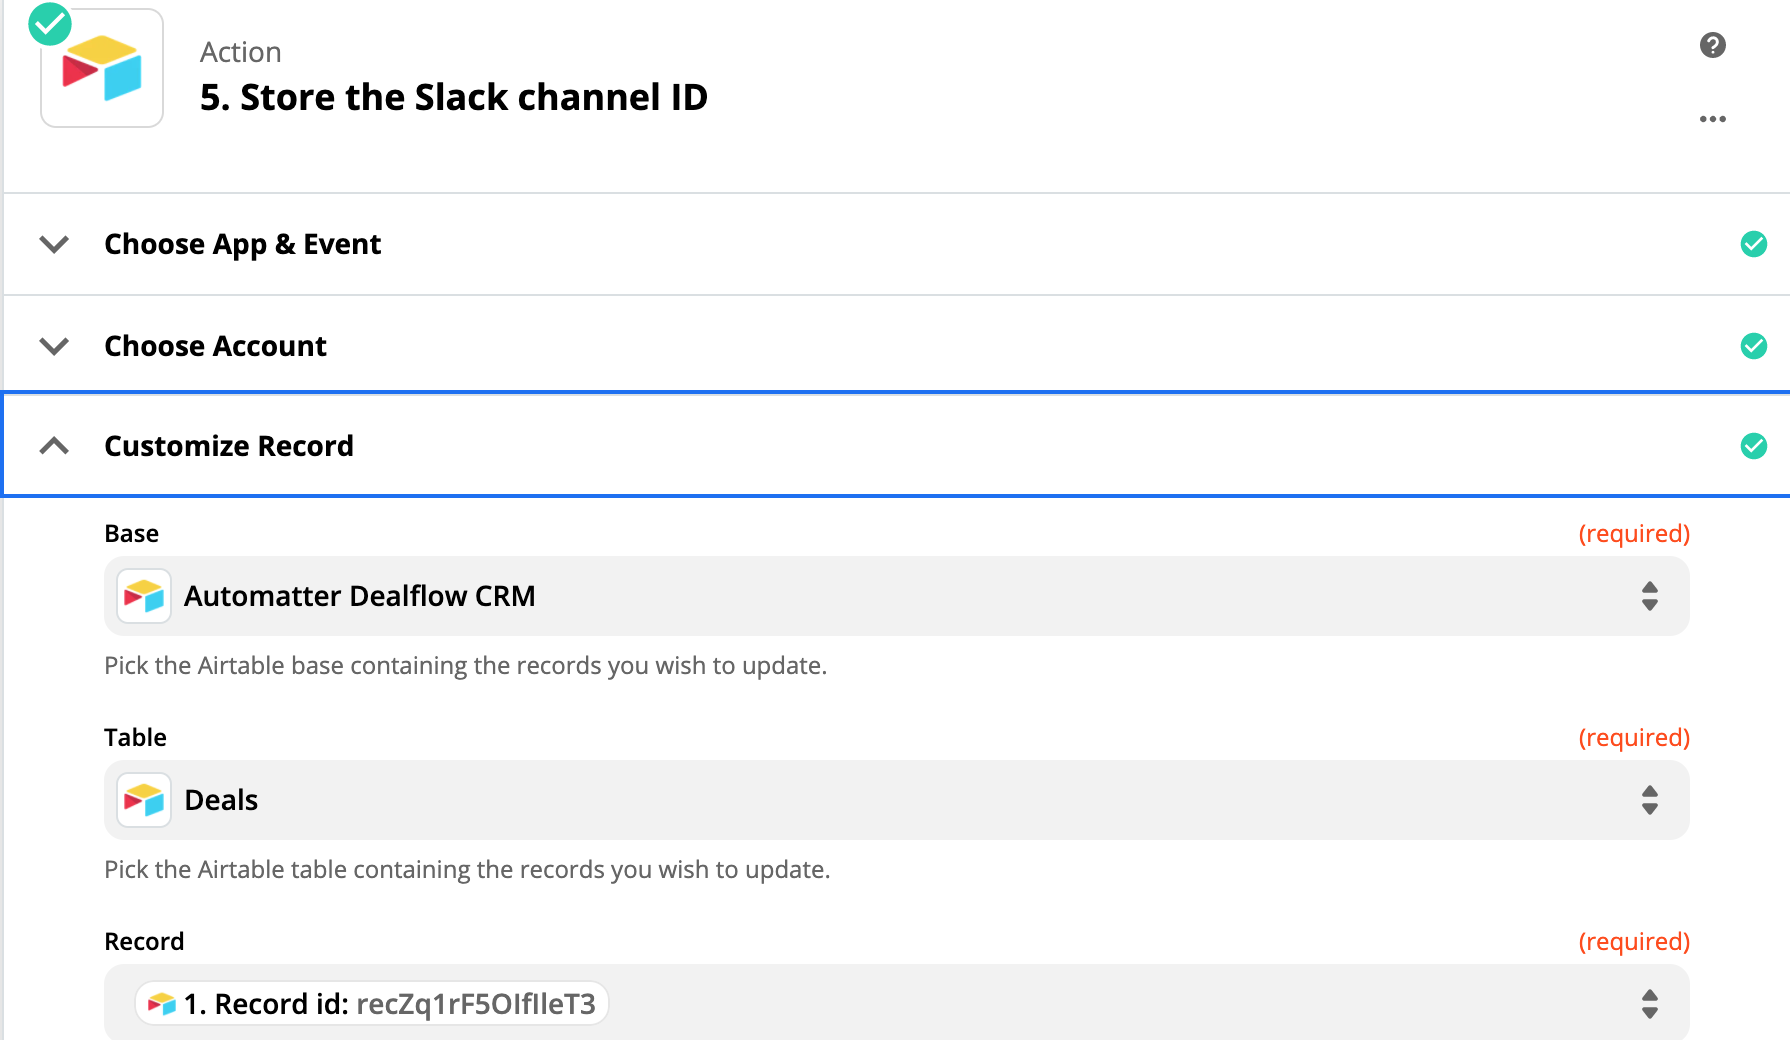Screen dimensions: 1790x1040
Task: Open the help question mark icon
Action: tap(1713, 45)
